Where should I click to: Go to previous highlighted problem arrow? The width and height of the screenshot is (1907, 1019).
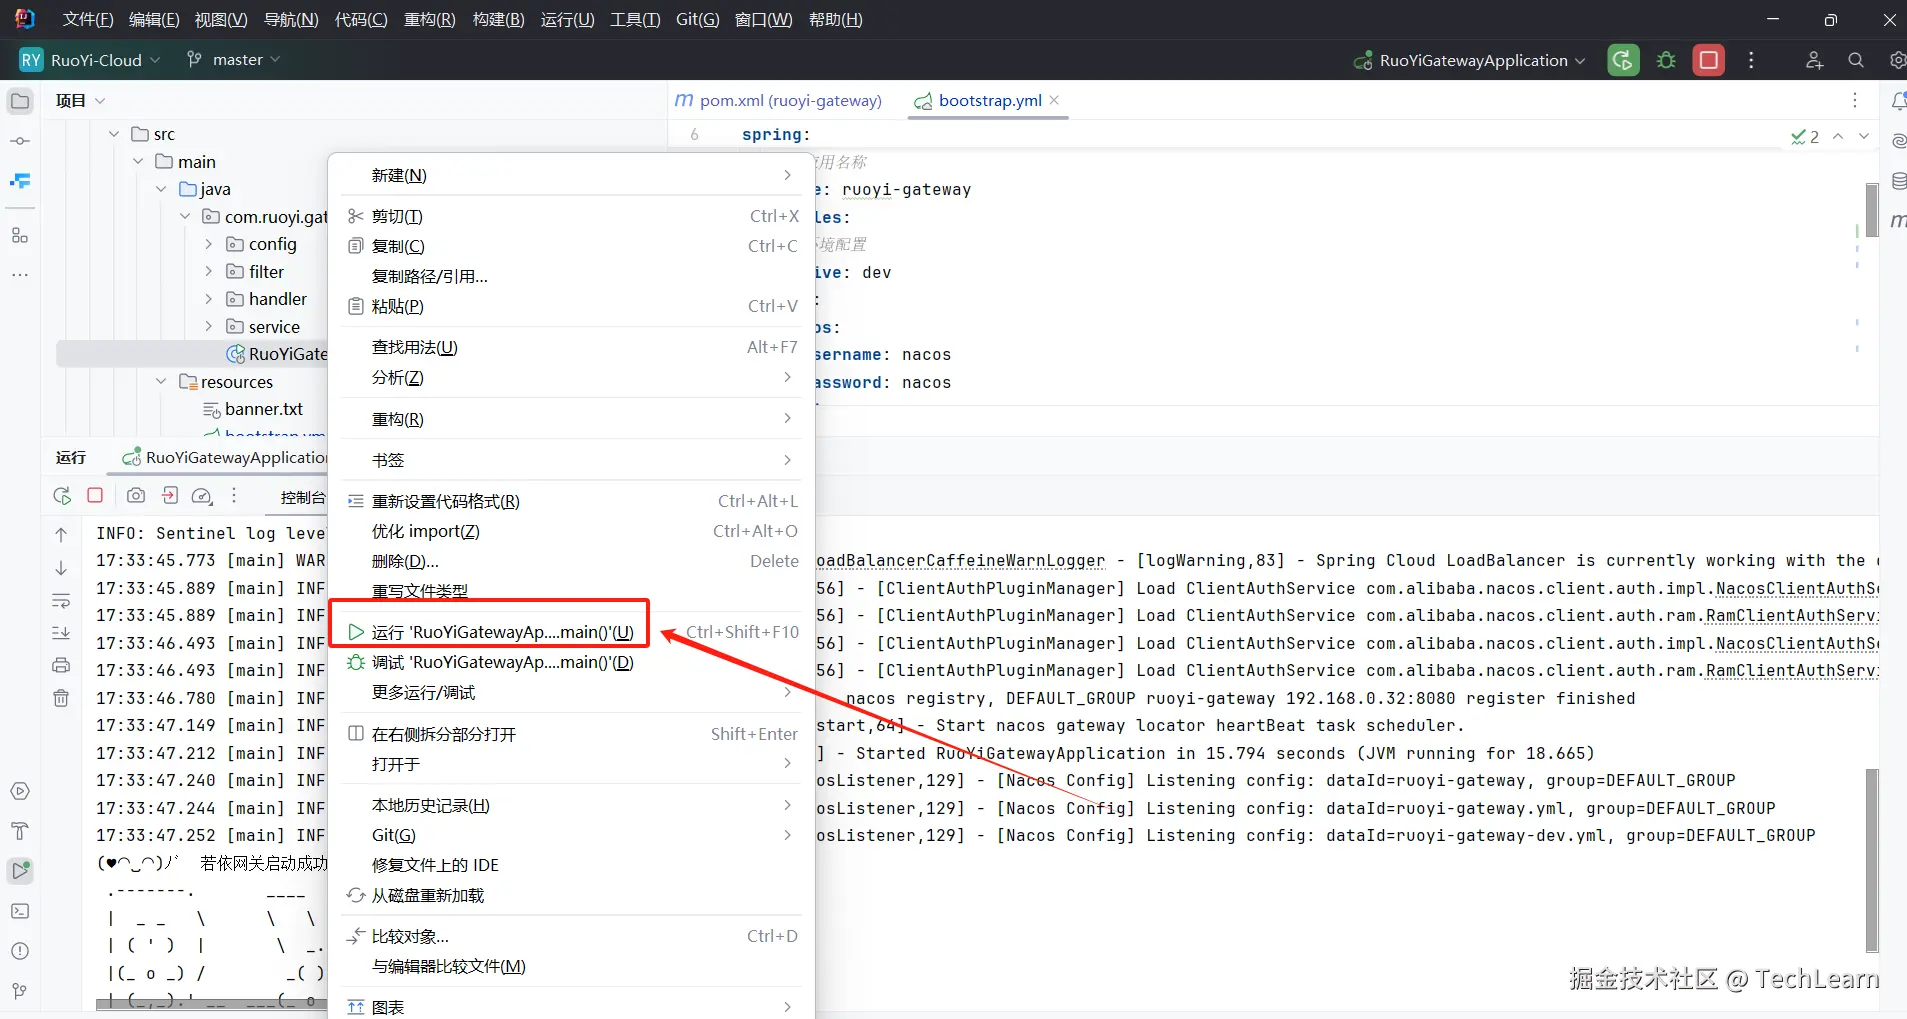coord(1838,136)
